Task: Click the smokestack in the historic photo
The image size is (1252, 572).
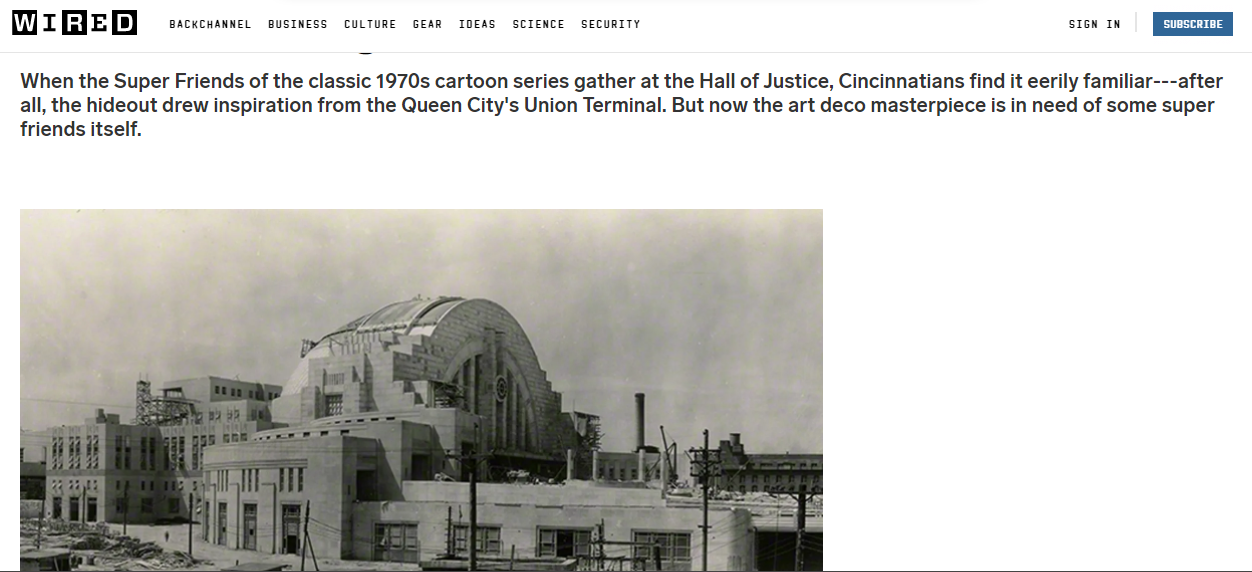Action: click(x=640, y=420)
